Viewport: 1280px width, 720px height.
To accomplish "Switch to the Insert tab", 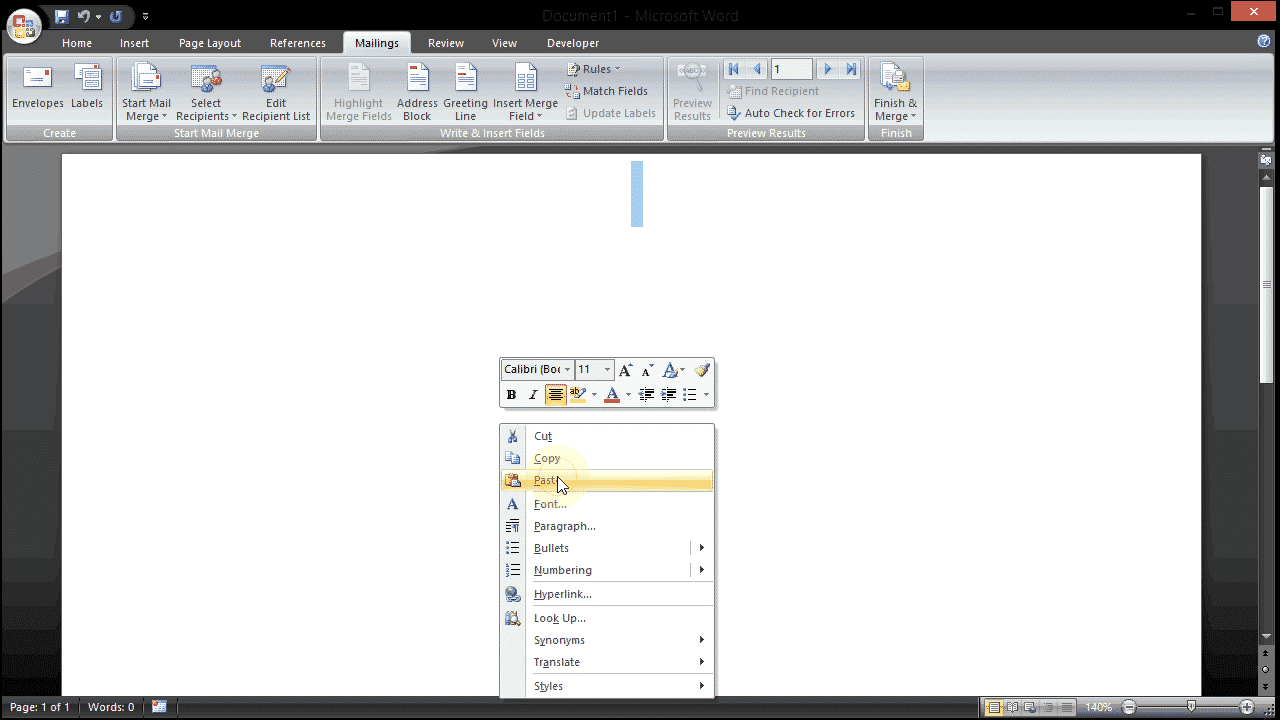I will click(x=134, y=43).
